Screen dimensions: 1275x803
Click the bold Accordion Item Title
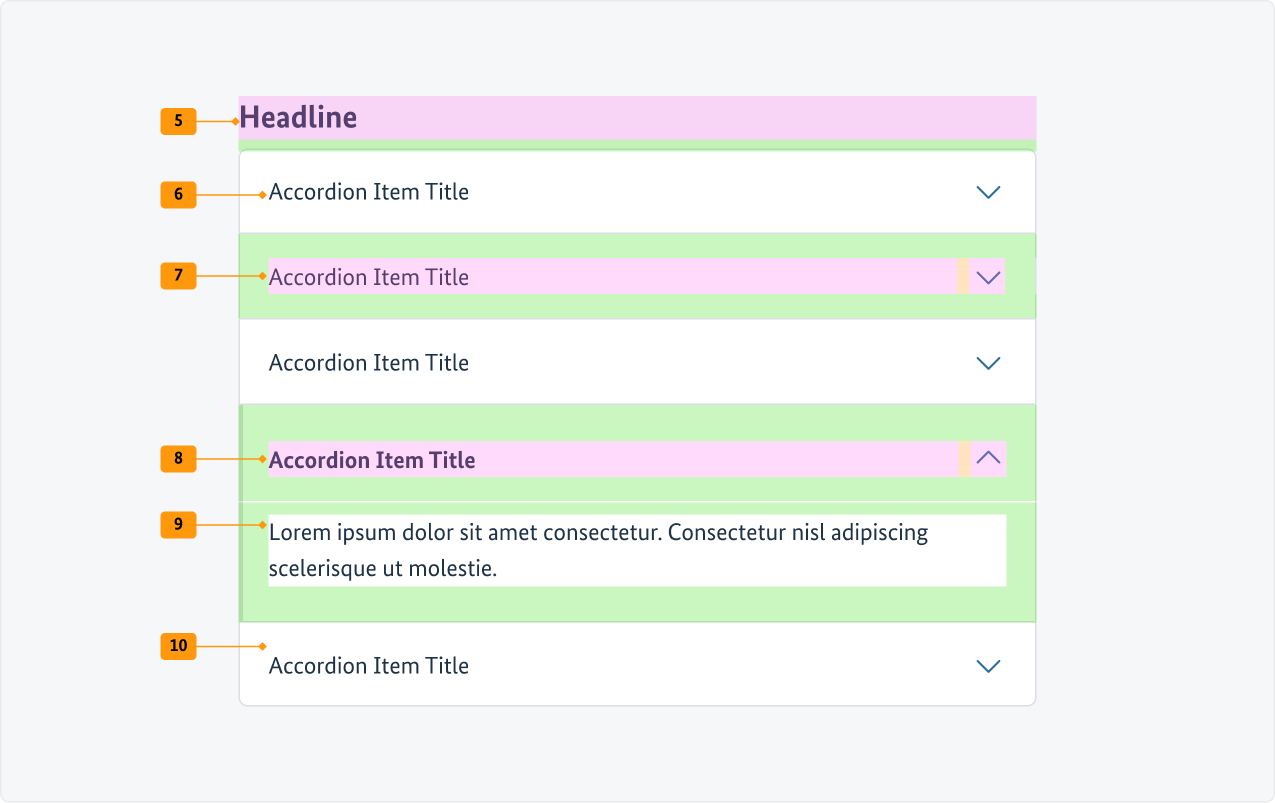coord(372,460)
